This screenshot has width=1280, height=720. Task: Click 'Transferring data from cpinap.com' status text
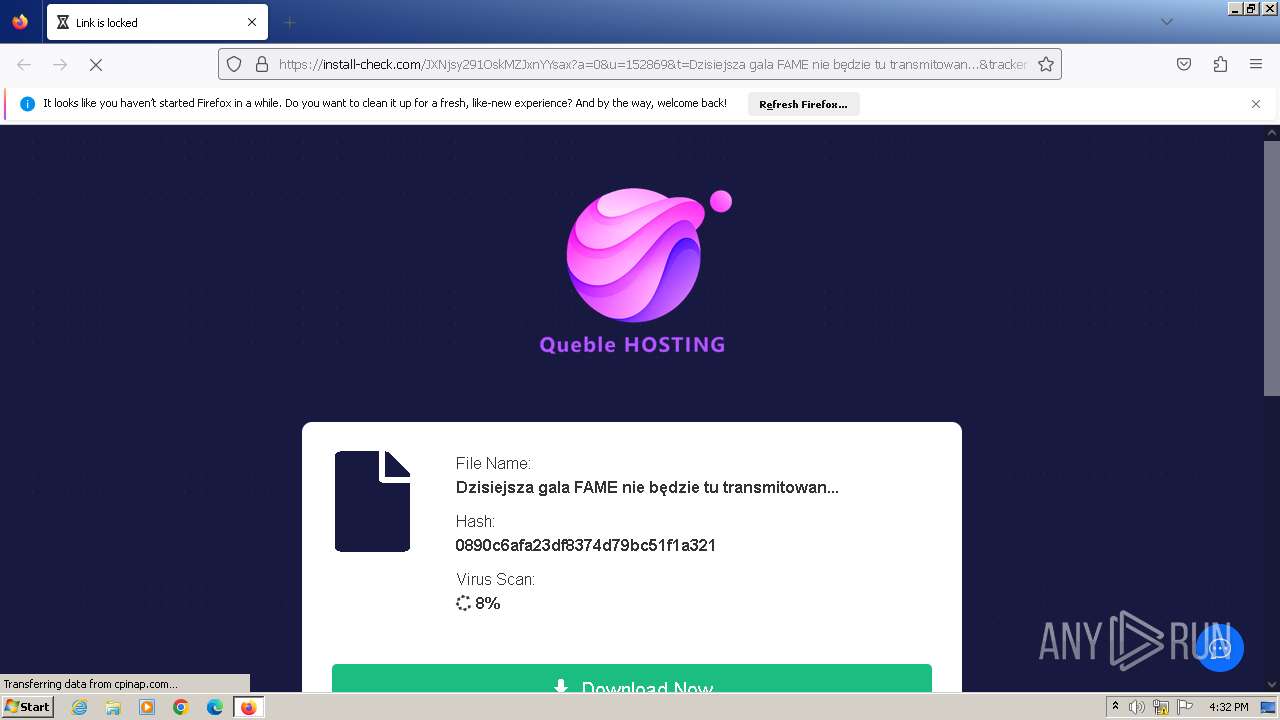pyautogui.click(x=91, y=684)
